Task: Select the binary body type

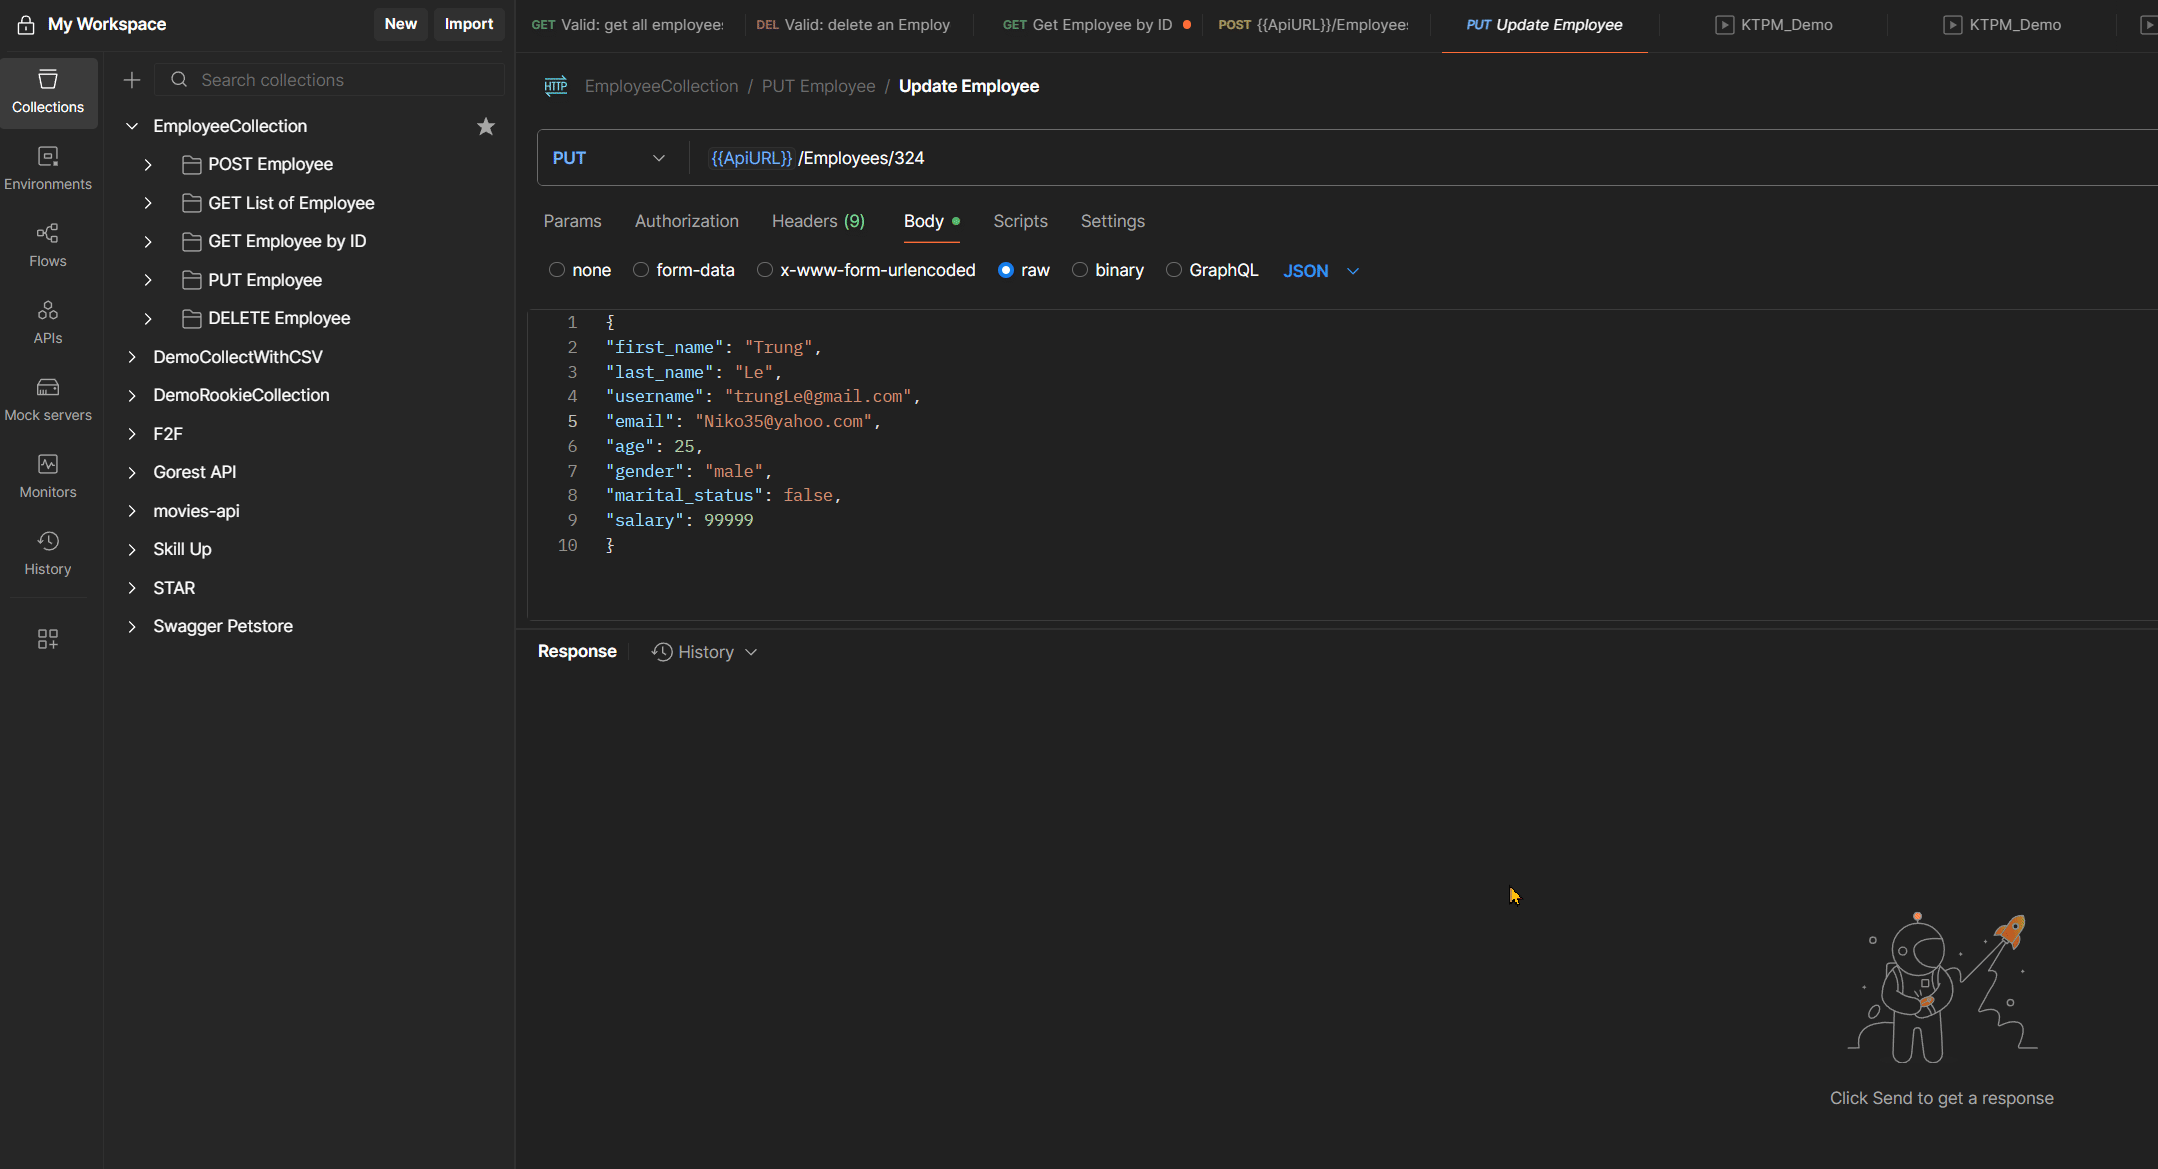Action: click(x=1080, y=270)
